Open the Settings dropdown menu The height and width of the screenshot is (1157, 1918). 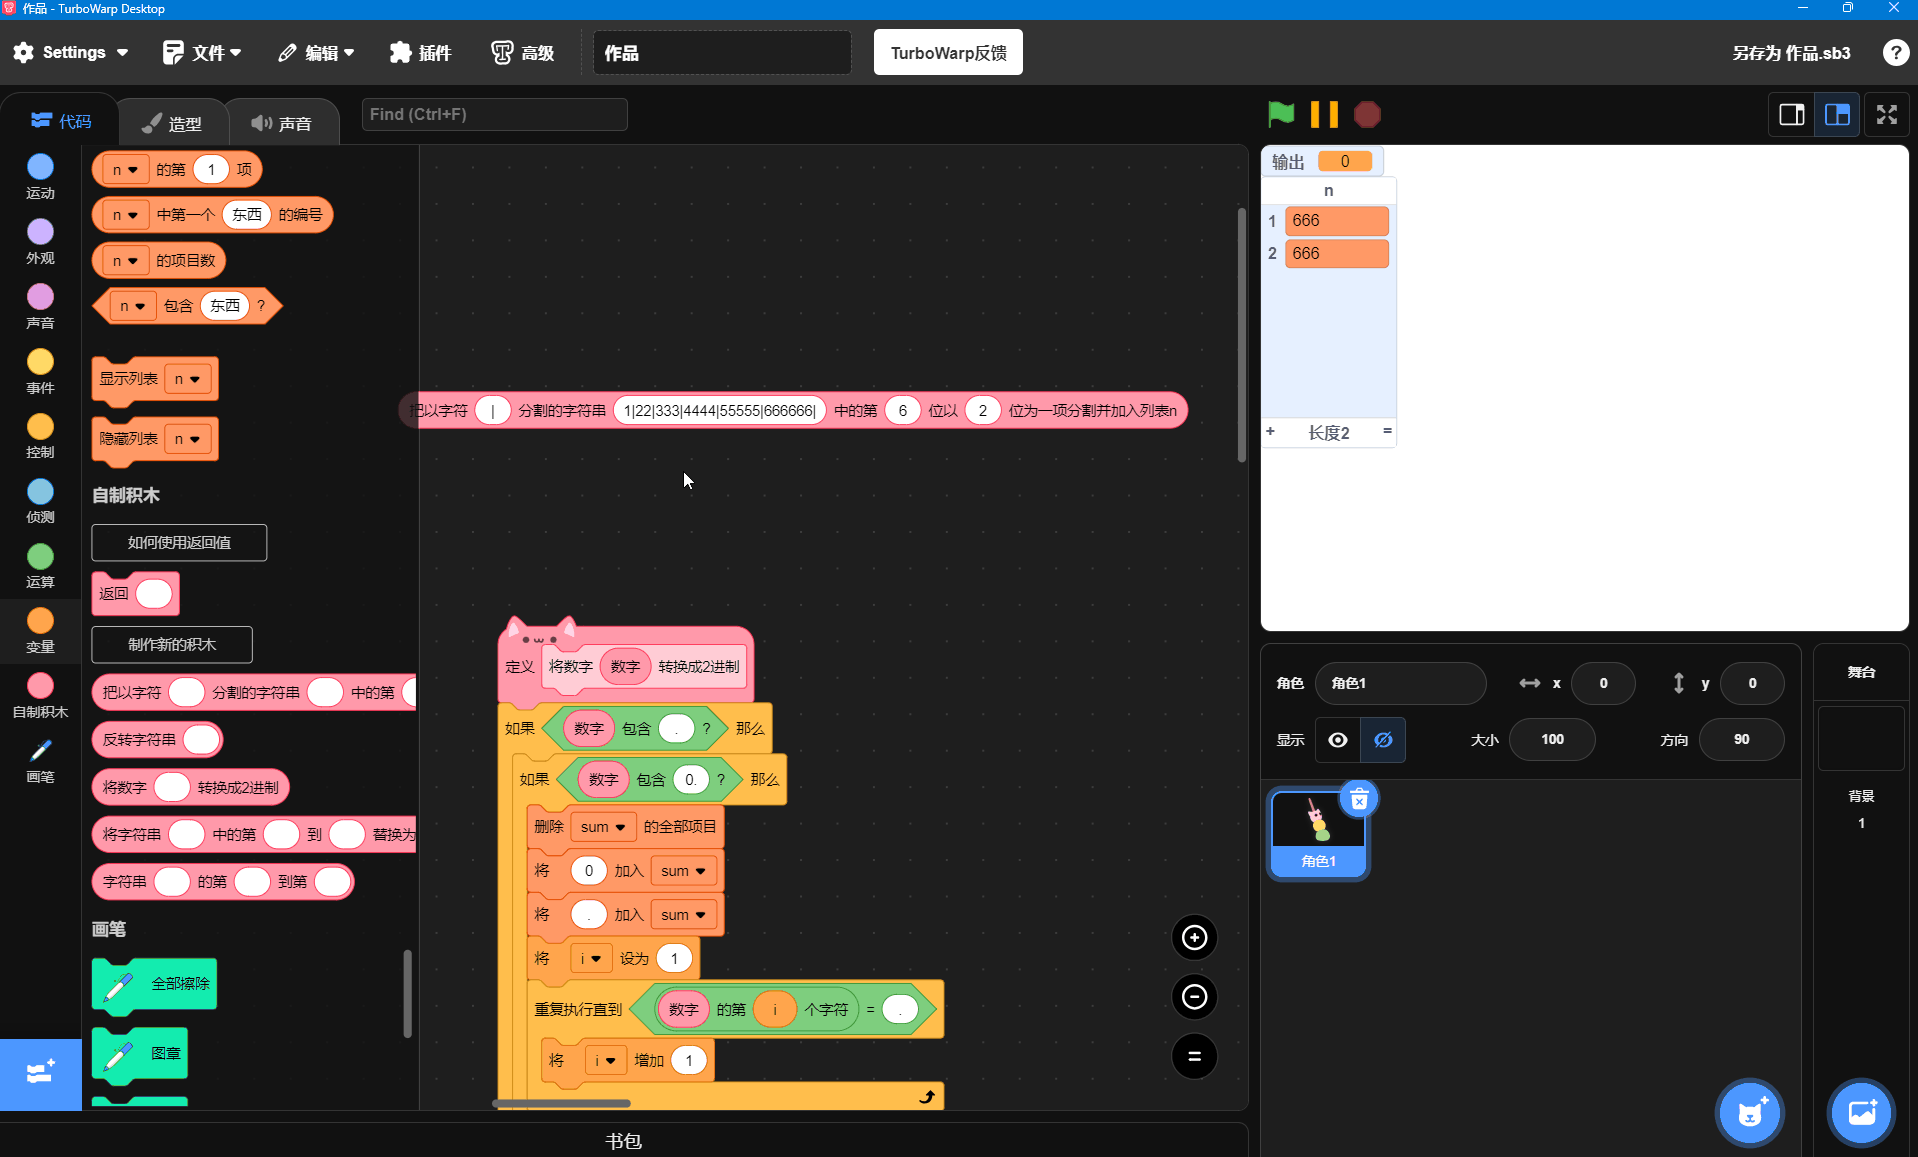[x=71, y=52]
